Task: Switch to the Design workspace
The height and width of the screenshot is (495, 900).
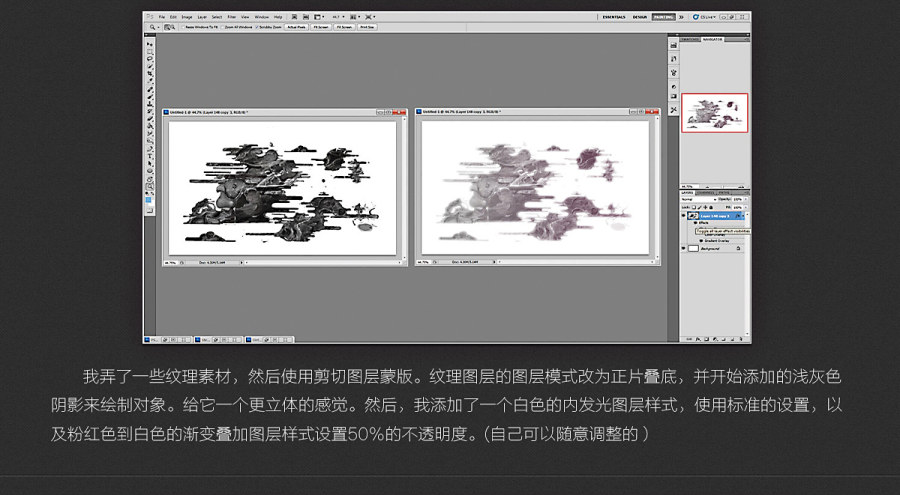Action: (639, 17)
